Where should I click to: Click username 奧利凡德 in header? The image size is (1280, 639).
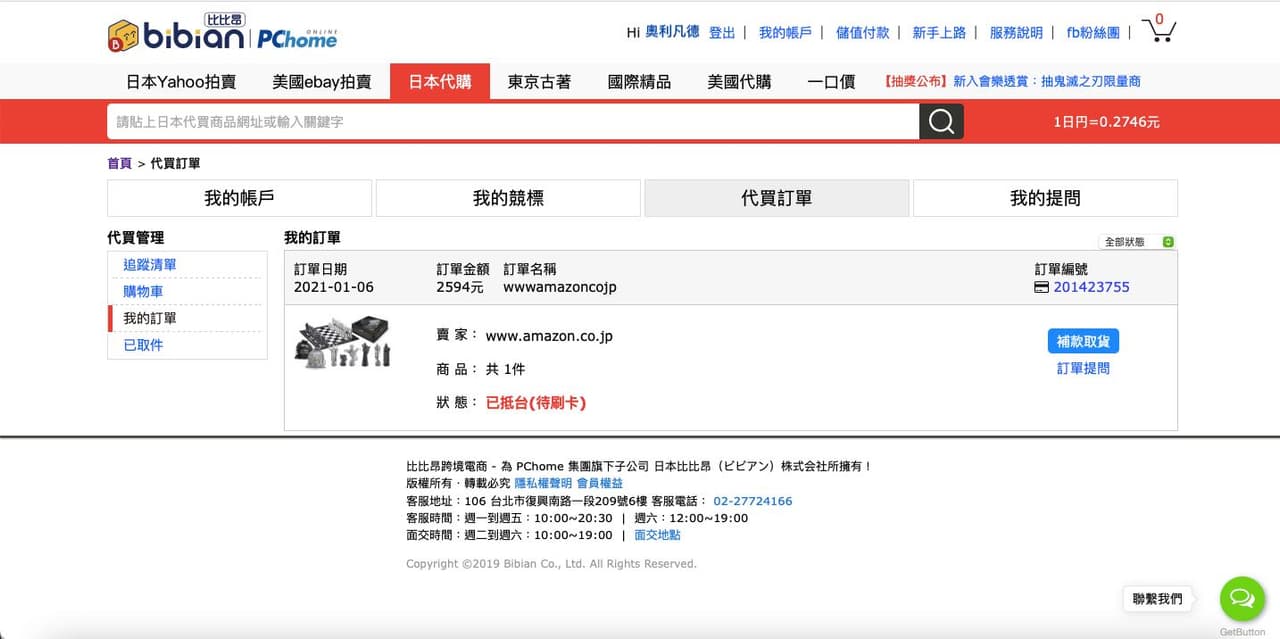pos(672,32)
